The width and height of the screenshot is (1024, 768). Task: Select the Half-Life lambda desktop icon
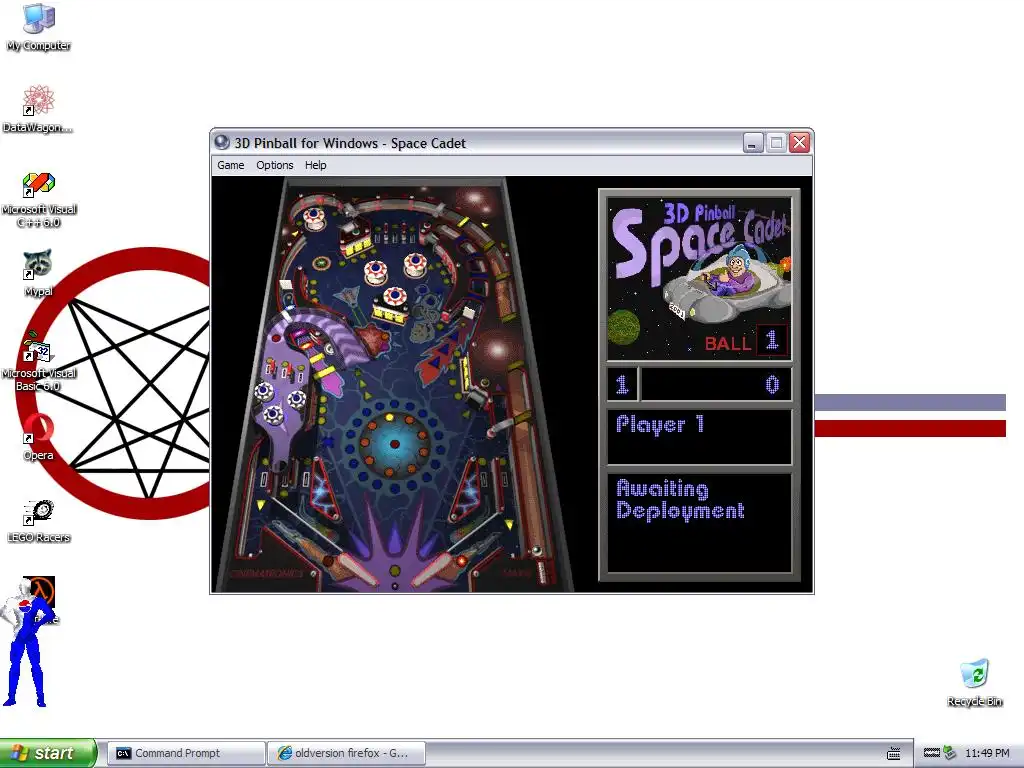(43, 590)
